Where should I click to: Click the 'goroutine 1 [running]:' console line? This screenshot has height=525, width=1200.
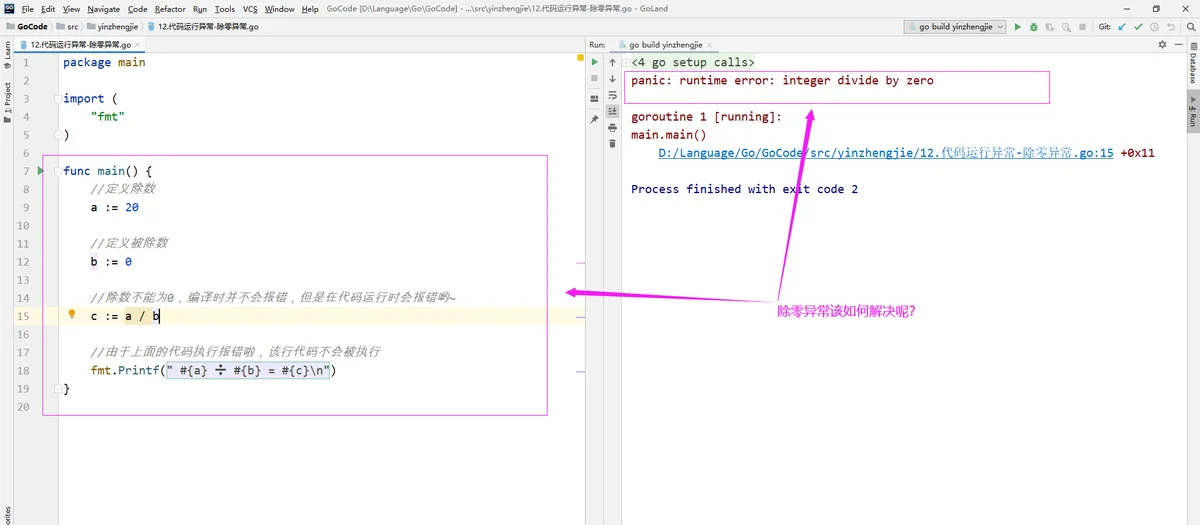pos(706,117)
